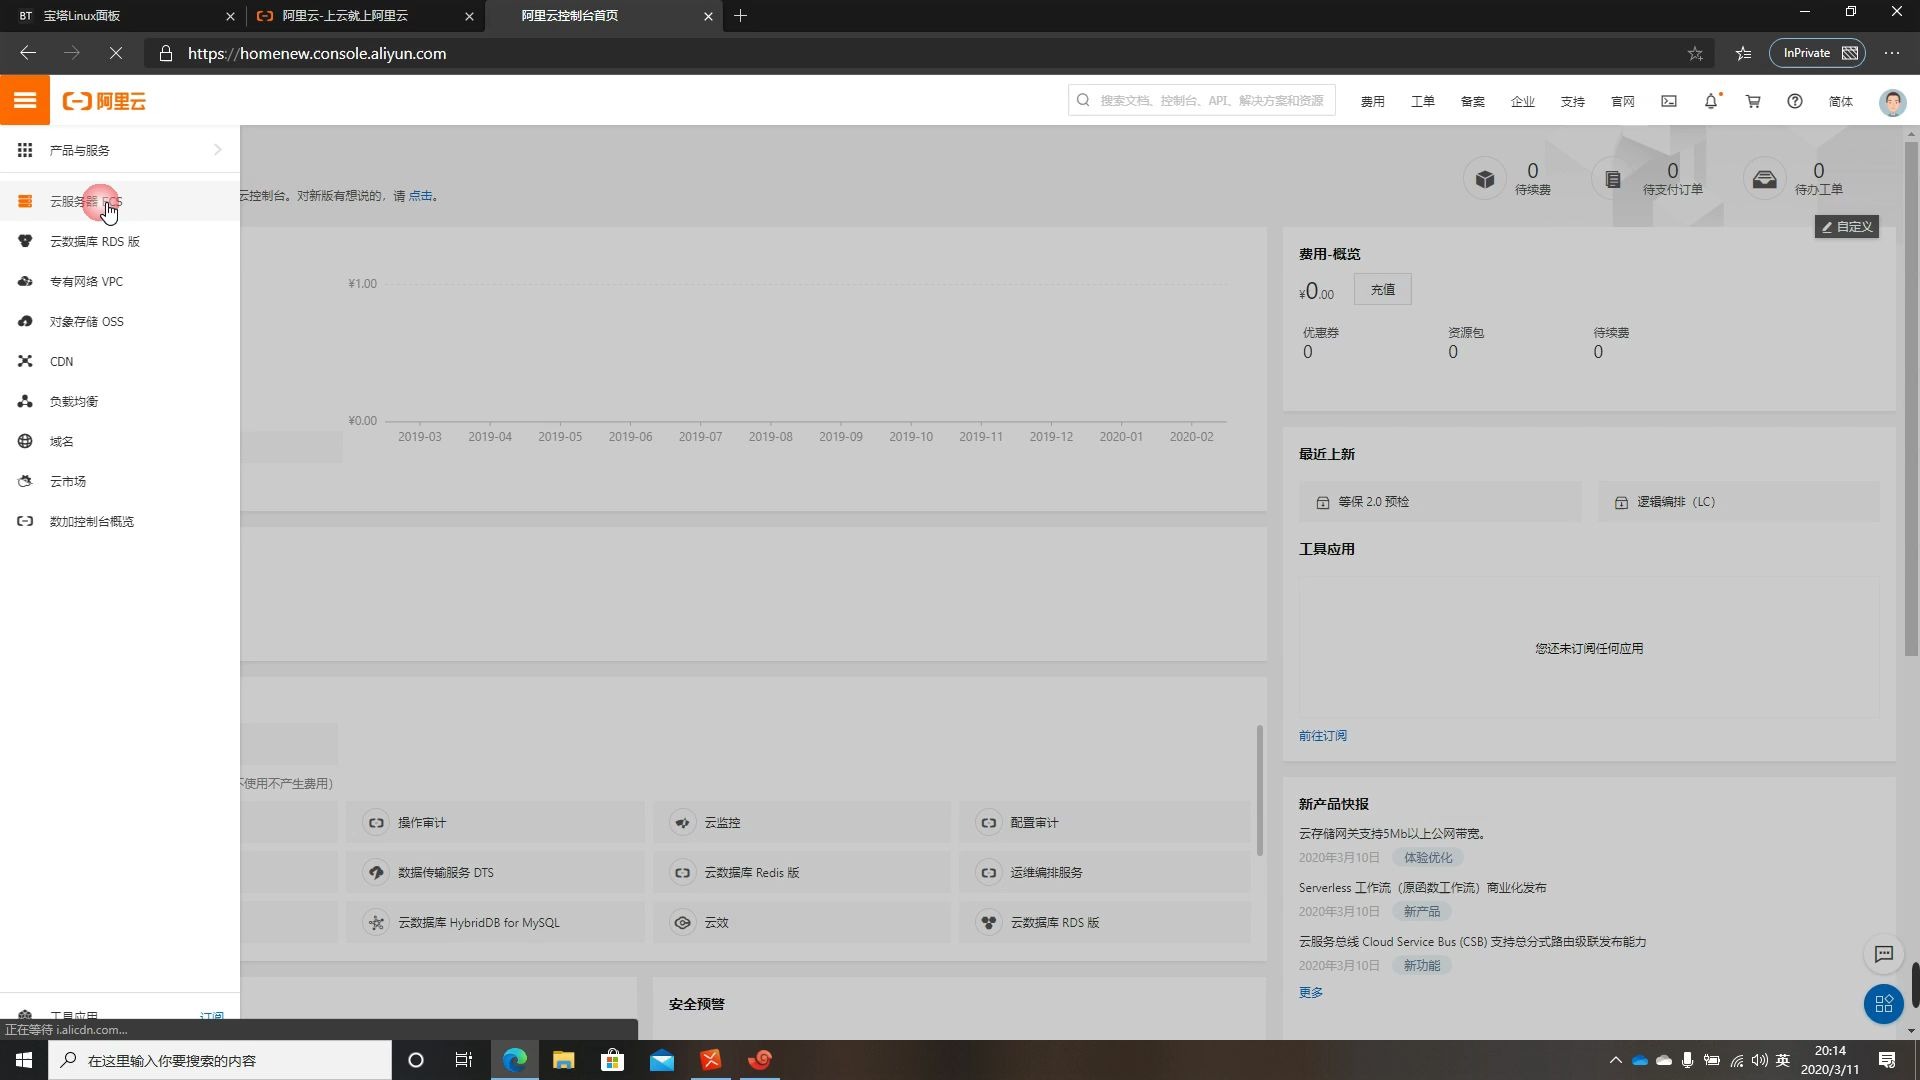Open the Cloud Shell terminal icon

1669,101
